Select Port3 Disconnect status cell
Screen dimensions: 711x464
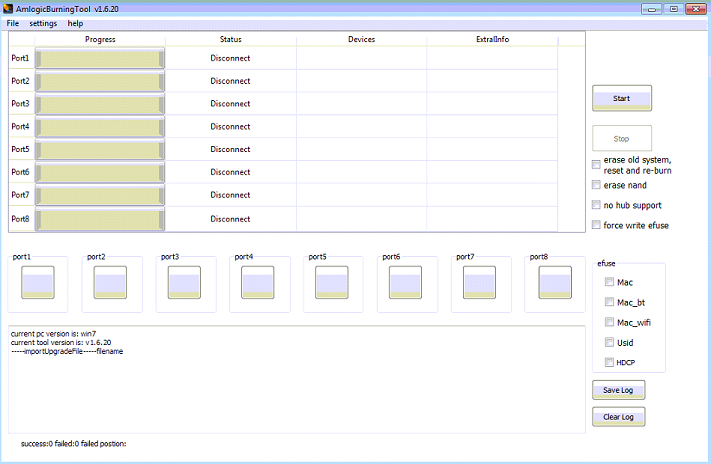(x=230, y=103)
